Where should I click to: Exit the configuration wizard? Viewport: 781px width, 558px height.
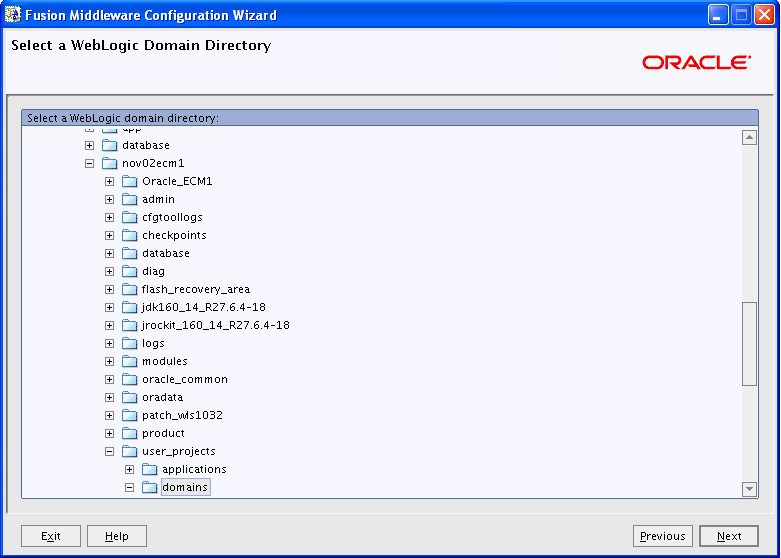(x=51, y=536)
